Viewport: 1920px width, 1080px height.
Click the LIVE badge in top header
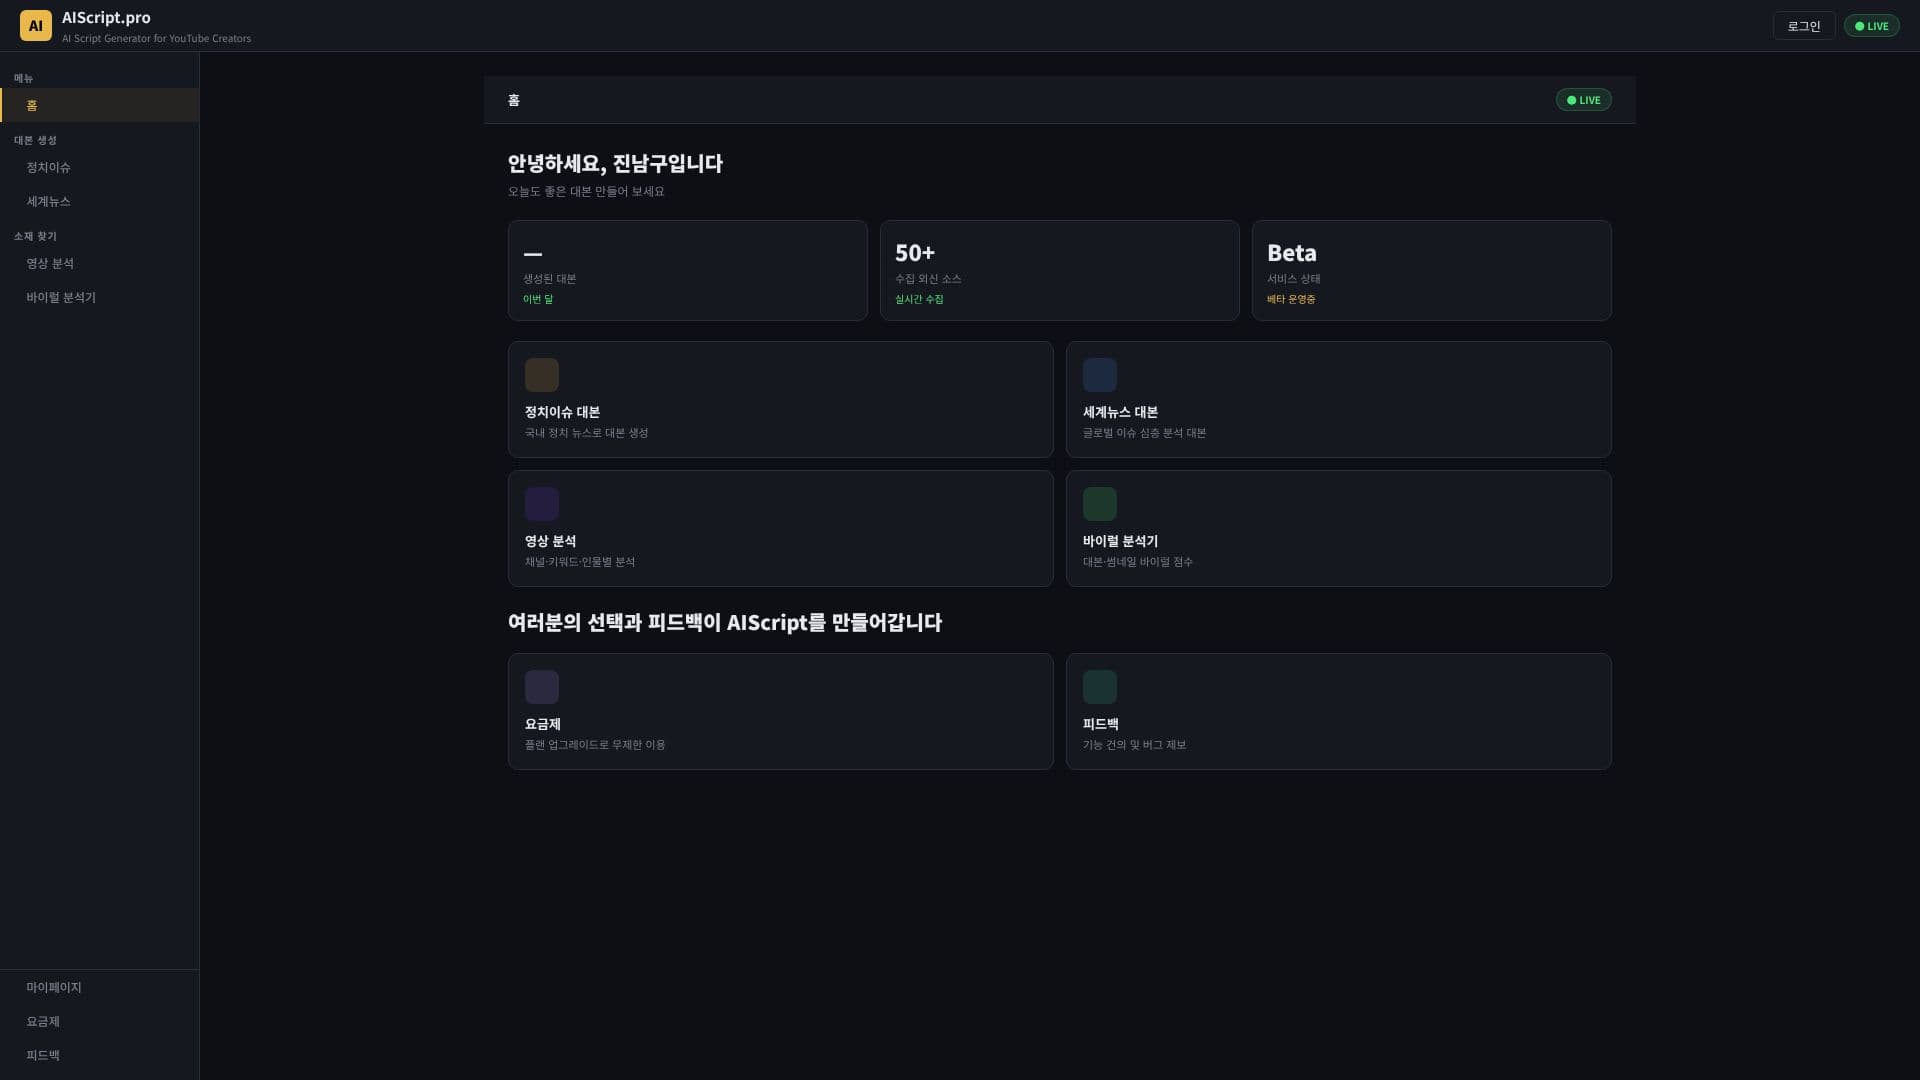coord(1872,26)
